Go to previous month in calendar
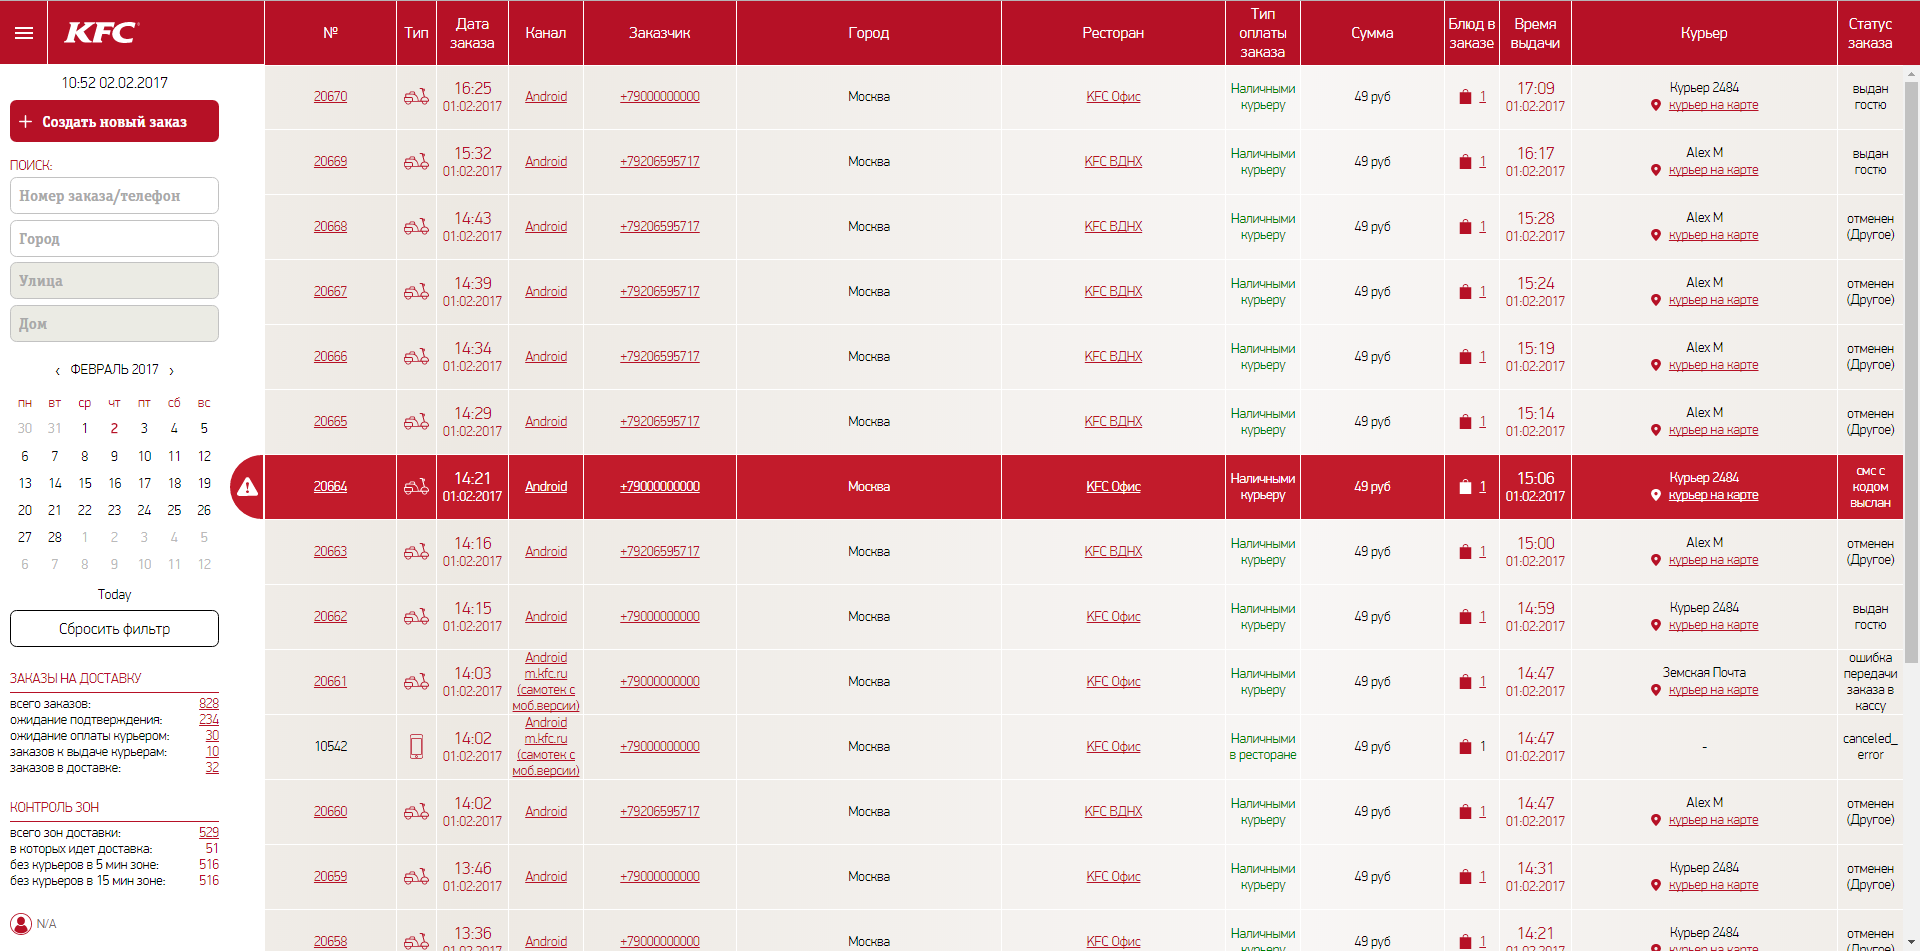Screen dimensions: 1920x951 pyautogui.click(x=58, y=371)
